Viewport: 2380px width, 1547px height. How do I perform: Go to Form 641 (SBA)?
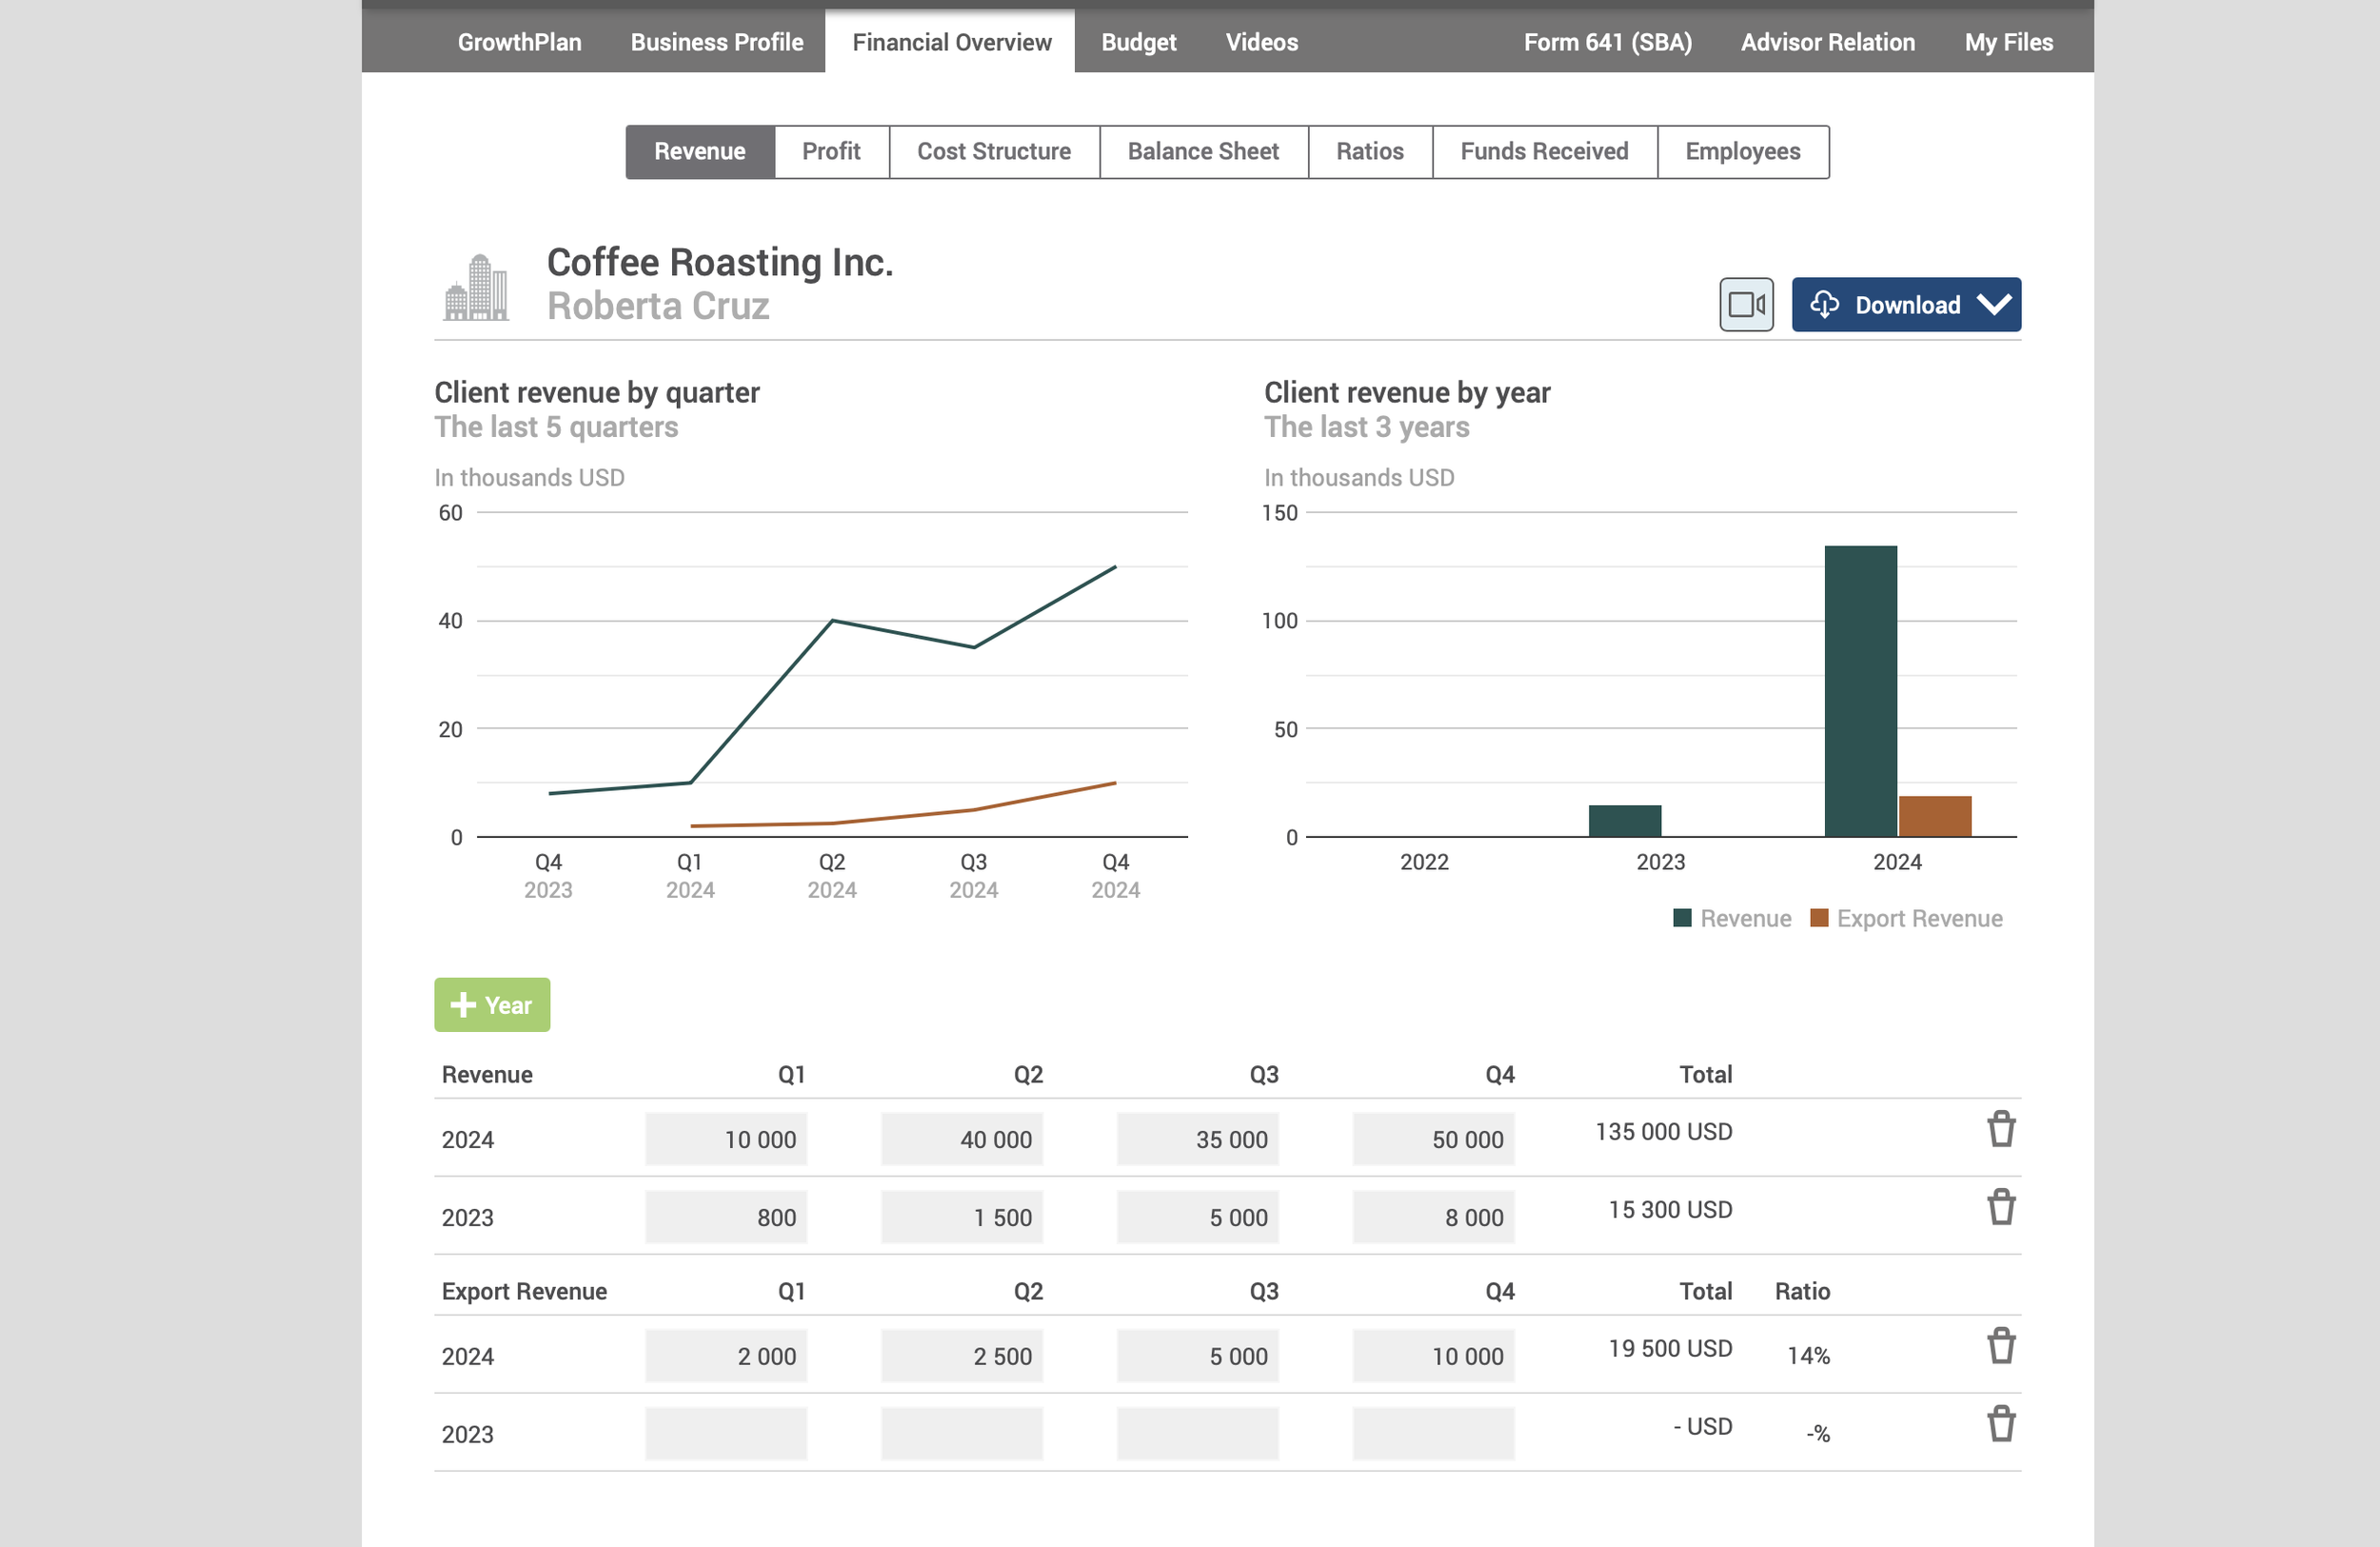tap(1607, 42)
